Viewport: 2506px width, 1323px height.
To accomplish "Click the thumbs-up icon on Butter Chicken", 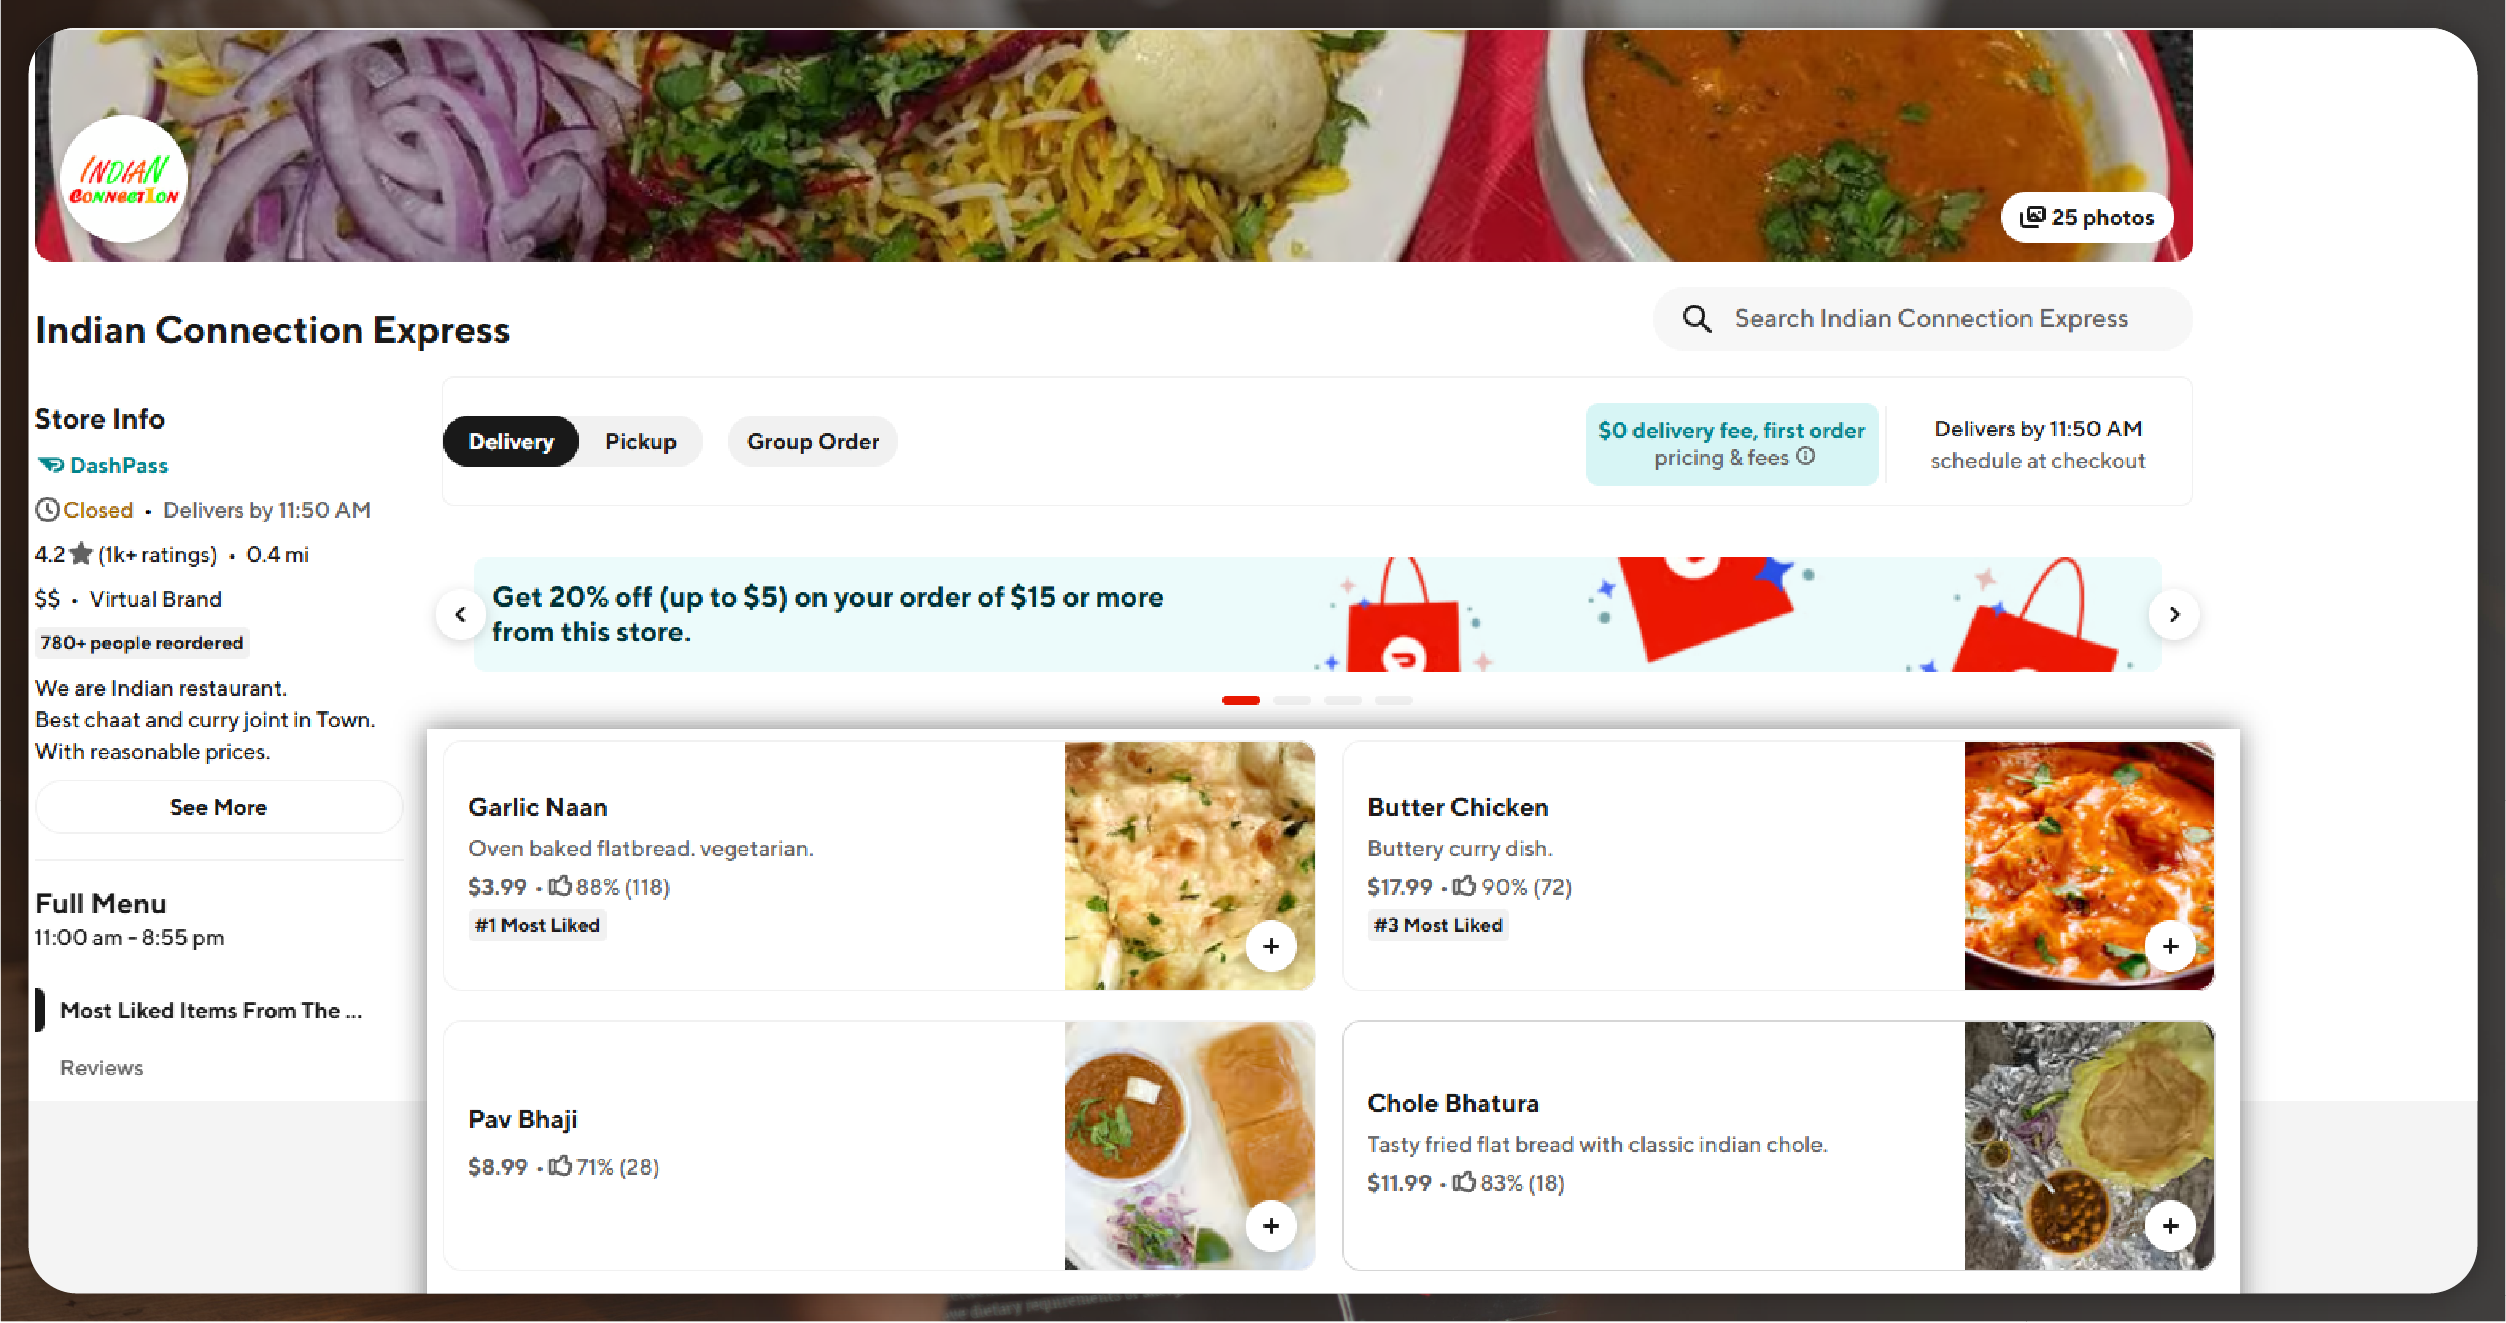I will [x=1467, y=887].
